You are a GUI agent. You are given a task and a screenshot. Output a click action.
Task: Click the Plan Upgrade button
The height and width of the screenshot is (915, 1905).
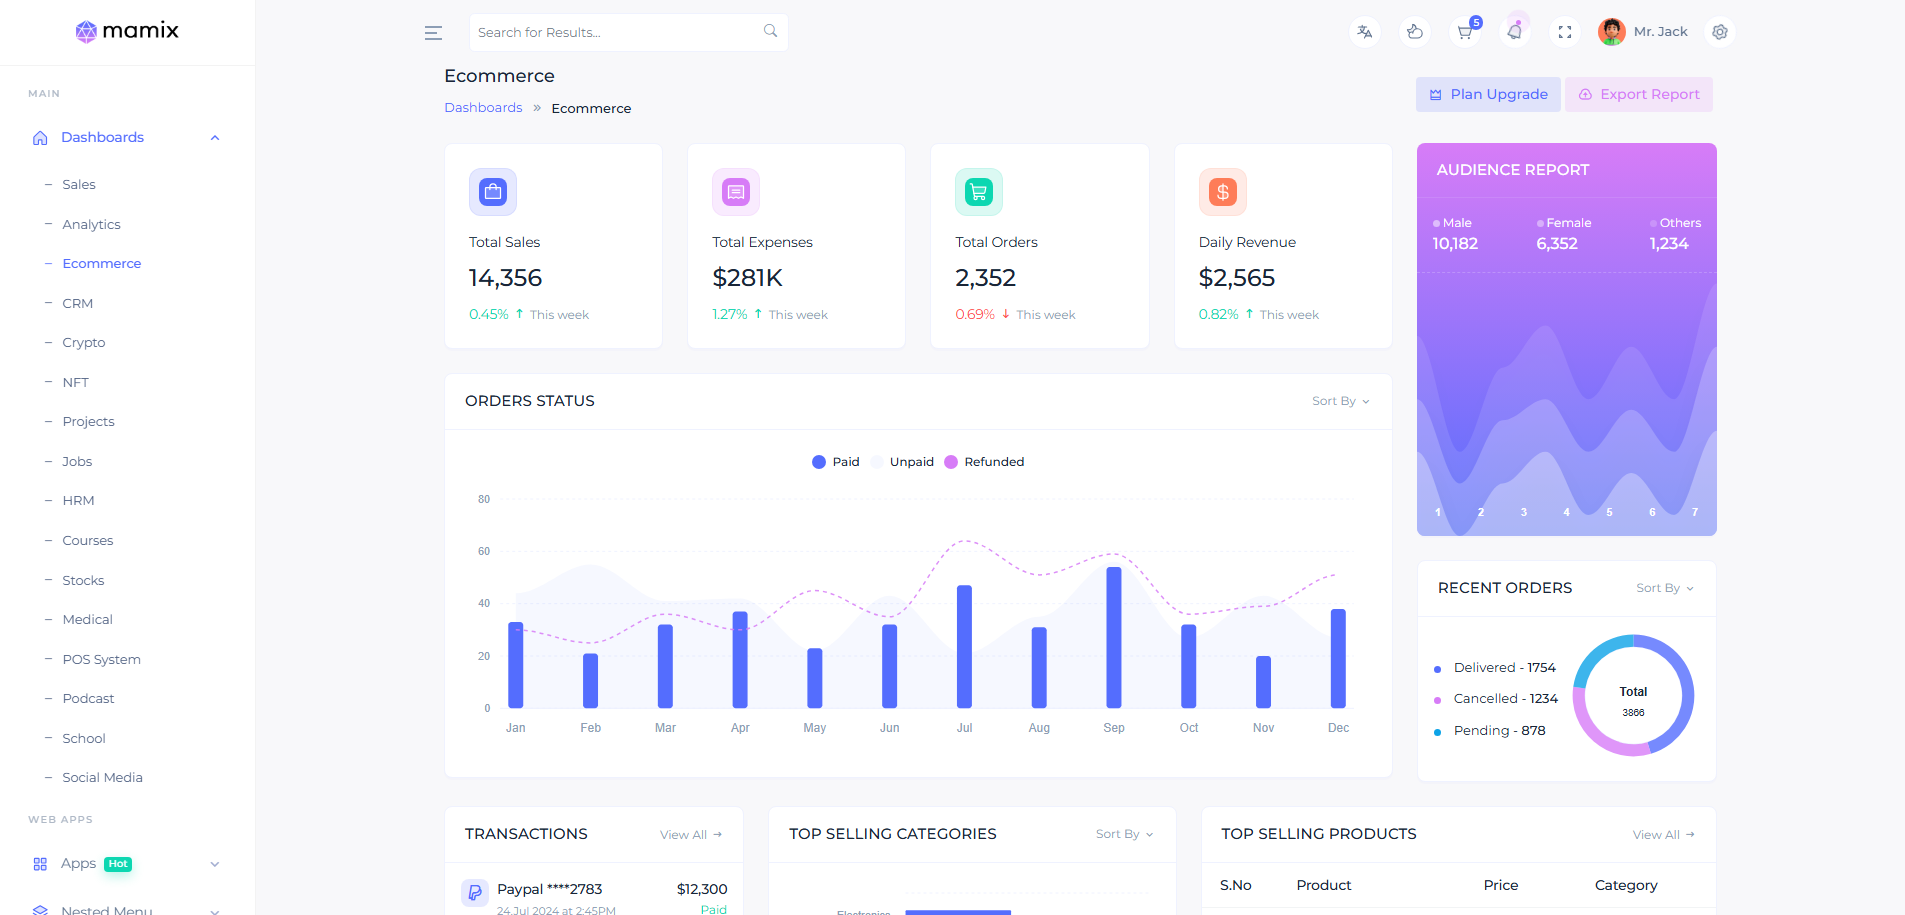pyautogui.click(x=1488, y=95)
